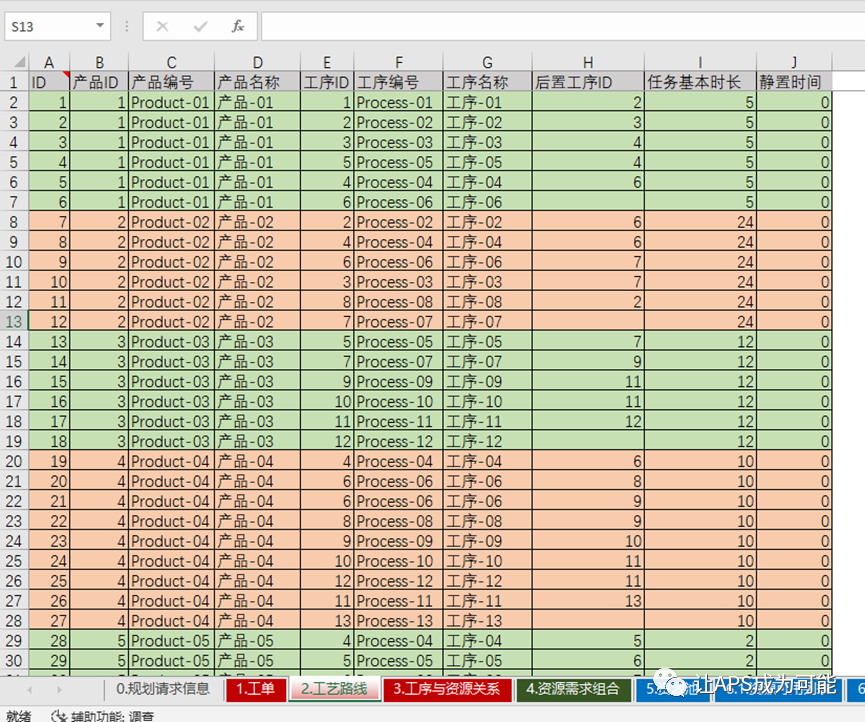Click Process-12 cell in row 26

tap(399, 581)
